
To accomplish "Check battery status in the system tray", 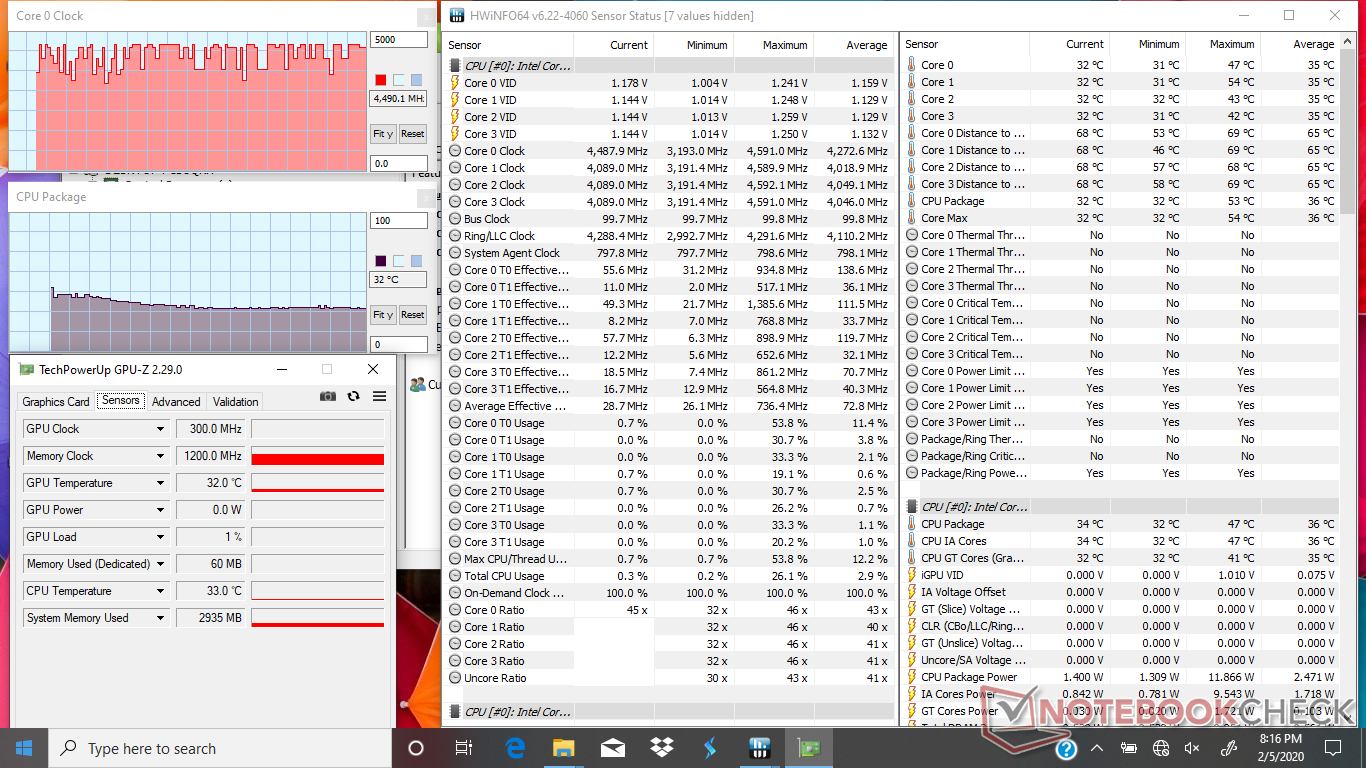I will [1129, 748].
